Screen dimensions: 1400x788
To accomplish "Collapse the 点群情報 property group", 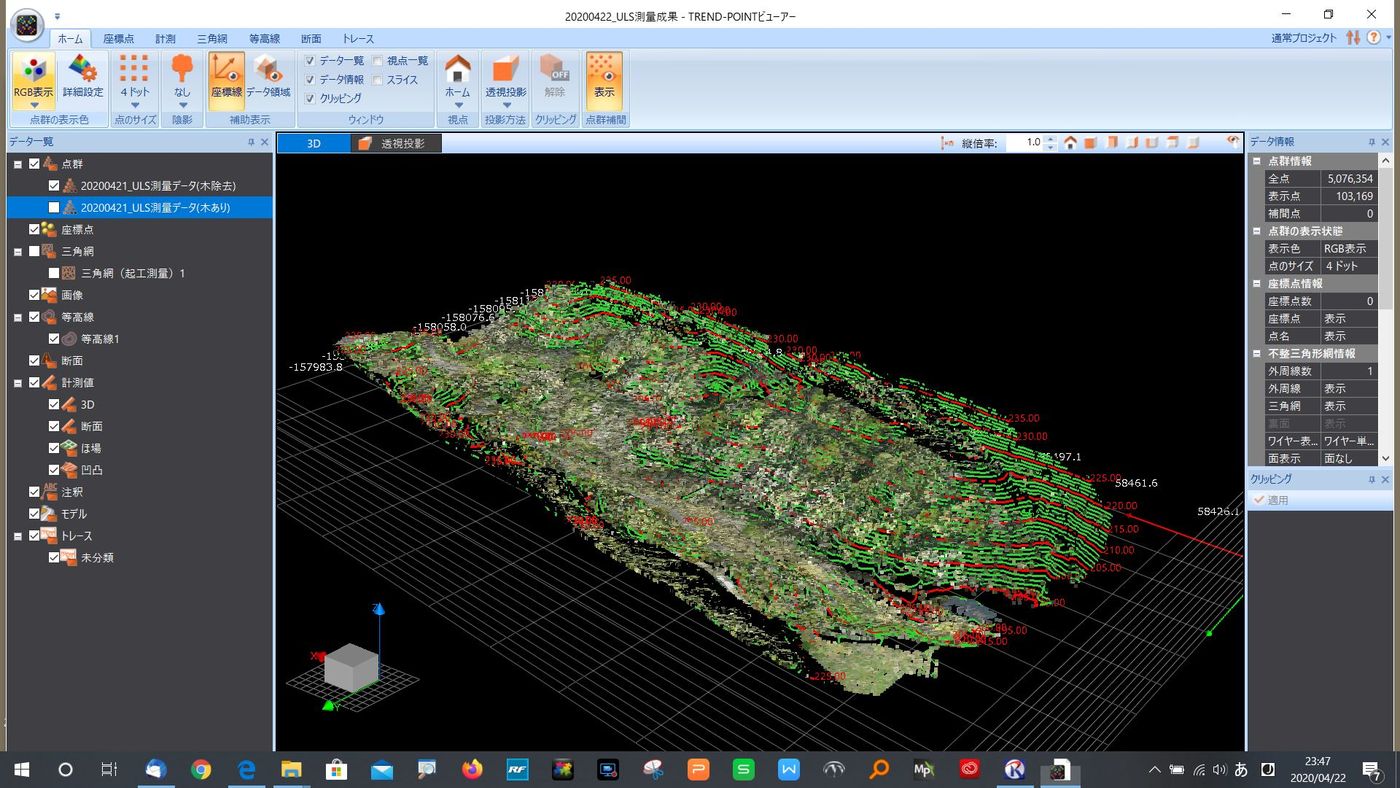I will (1257, 161).
